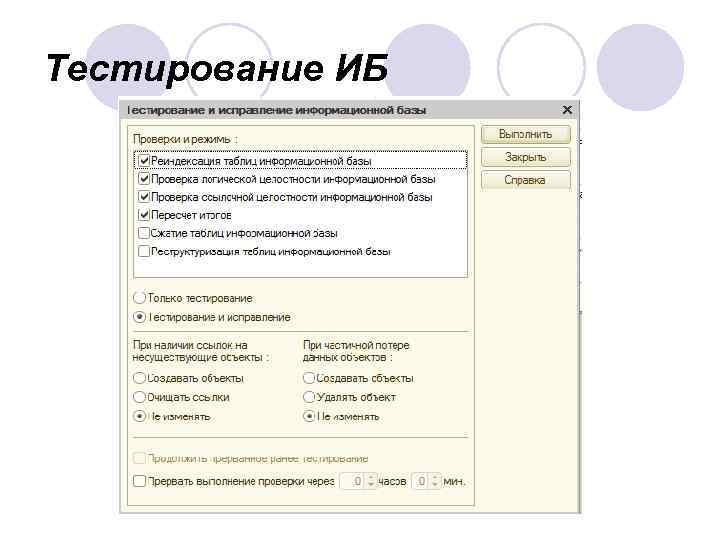Click the мин. number input field
Image resolution: width=720 pixels, height=540 pixels.
click(x=421, y=481)
